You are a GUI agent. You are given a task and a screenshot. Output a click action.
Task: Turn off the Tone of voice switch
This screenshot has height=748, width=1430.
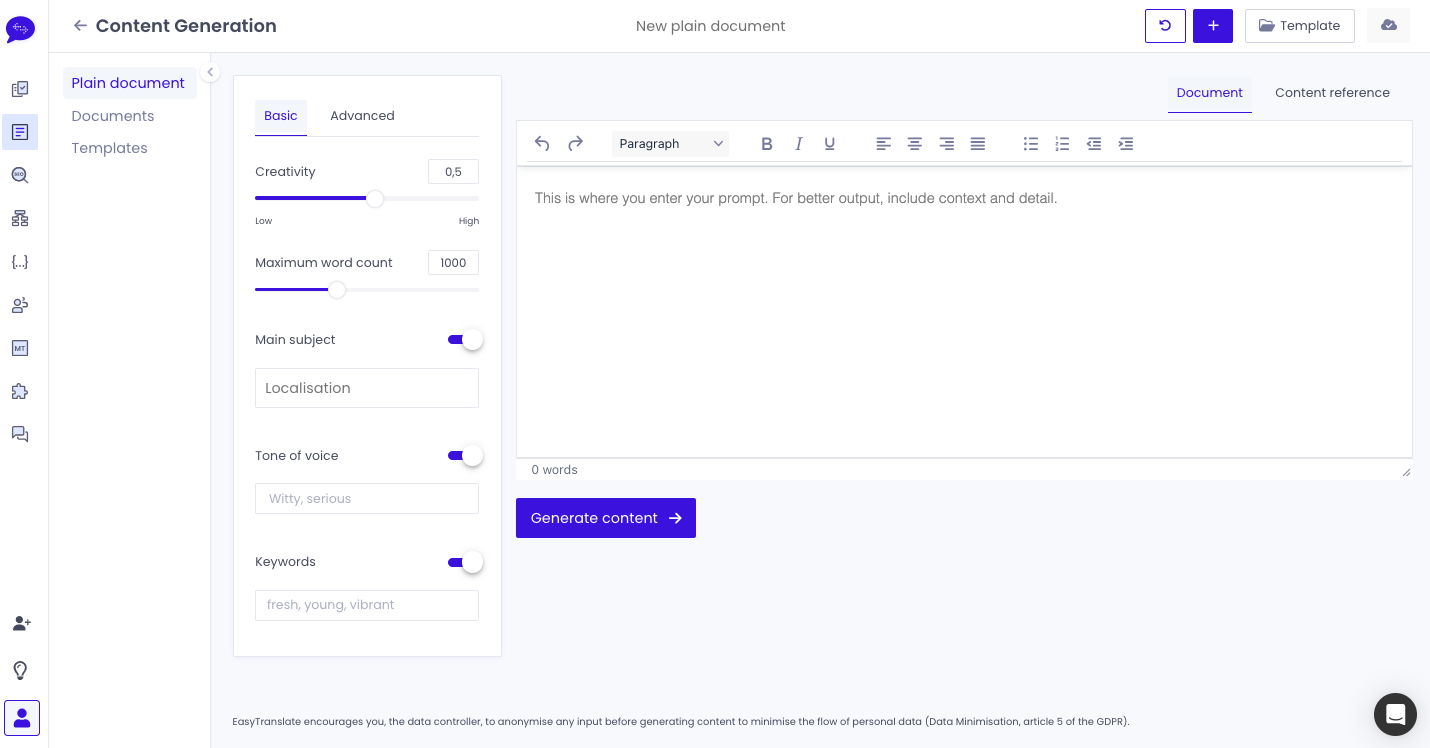coord(465,456)
